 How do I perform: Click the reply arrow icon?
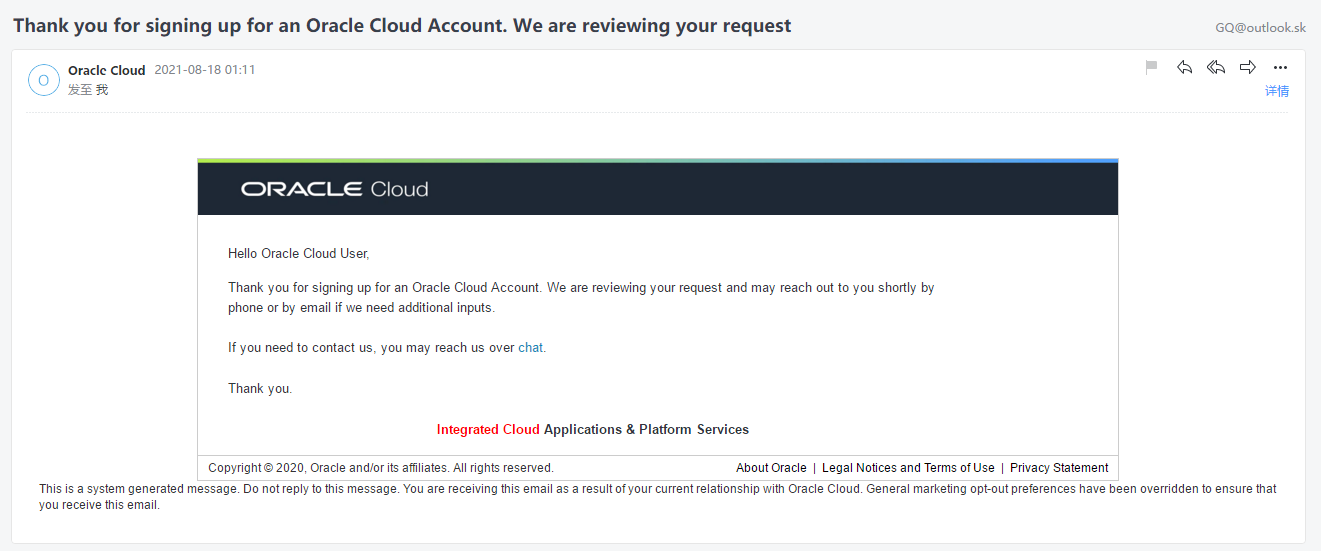pyautogui.click(x=1184, y=67)
